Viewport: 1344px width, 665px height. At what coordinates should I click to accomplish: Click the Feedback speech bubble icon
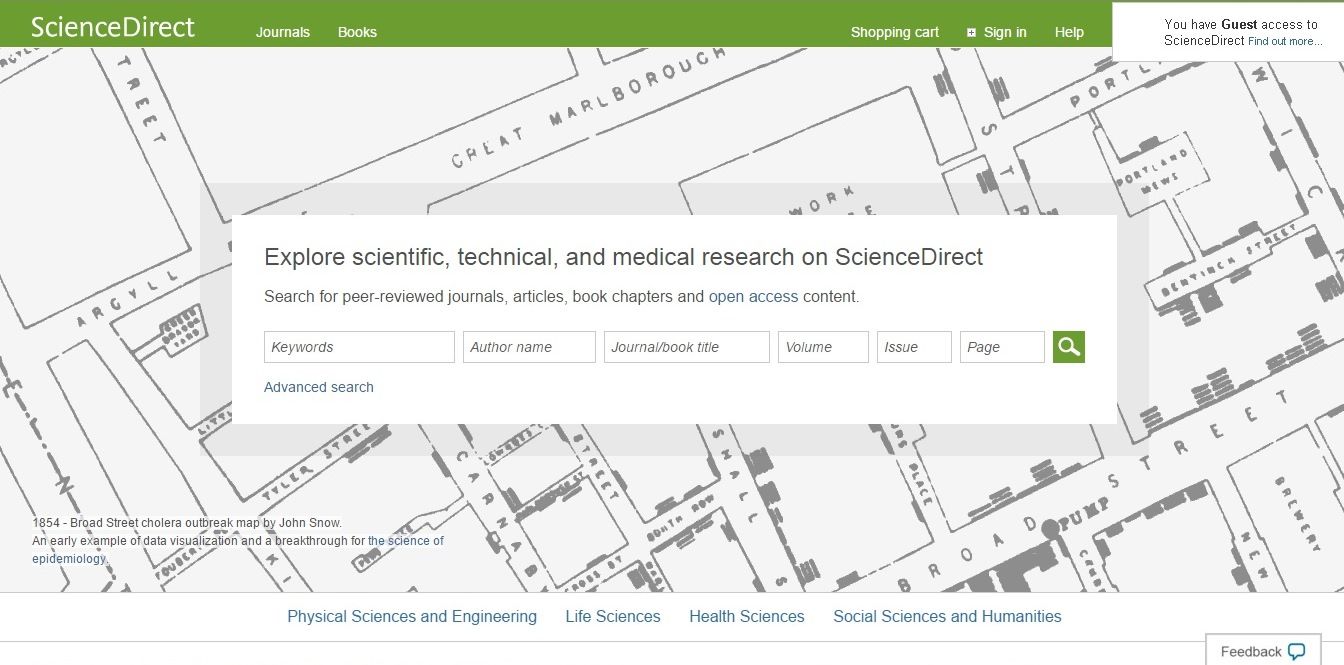point(1296,652)
